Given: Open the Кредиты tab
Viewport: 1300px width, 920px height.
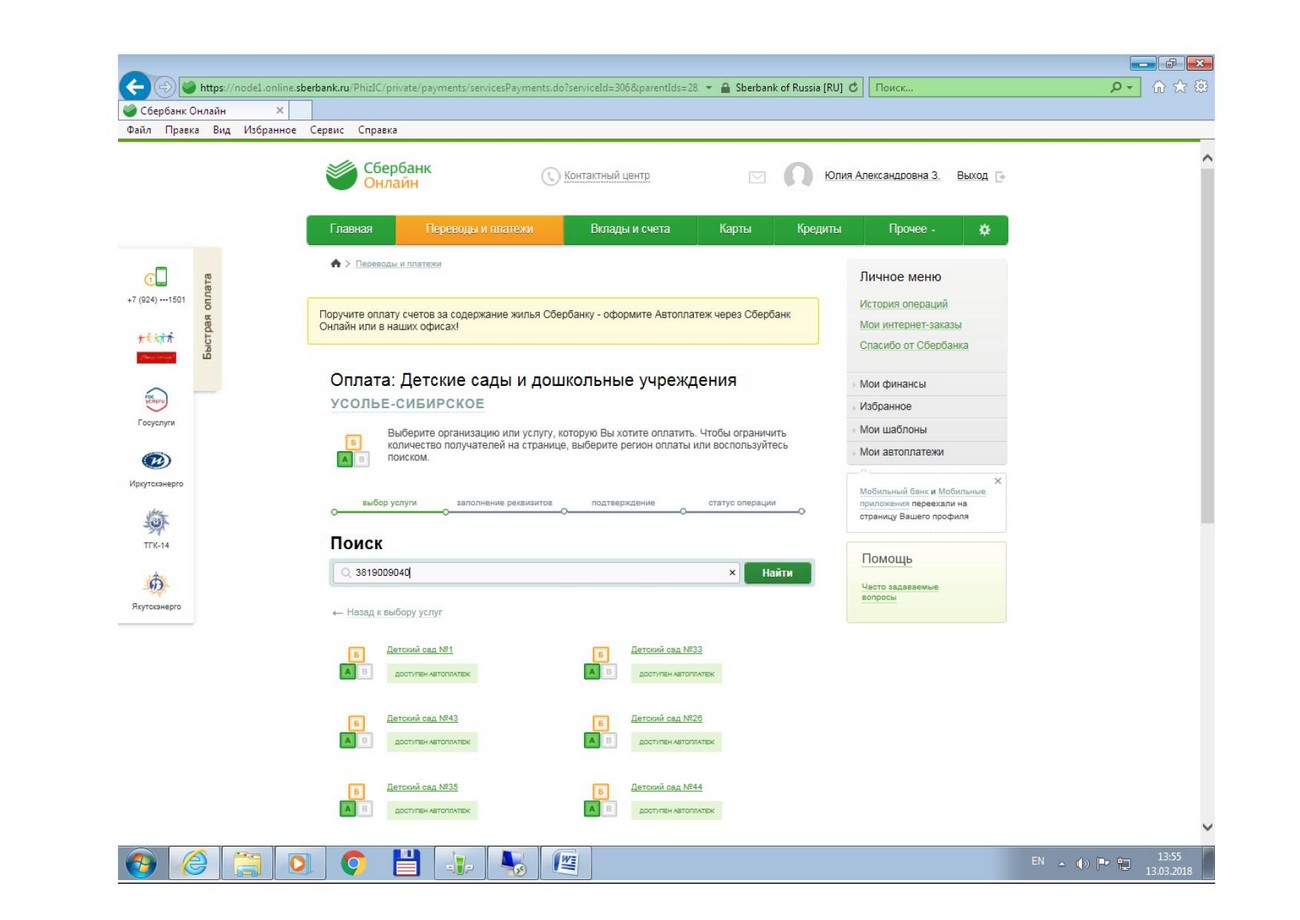Looking at the screenshot, I should tap(818, 230).
